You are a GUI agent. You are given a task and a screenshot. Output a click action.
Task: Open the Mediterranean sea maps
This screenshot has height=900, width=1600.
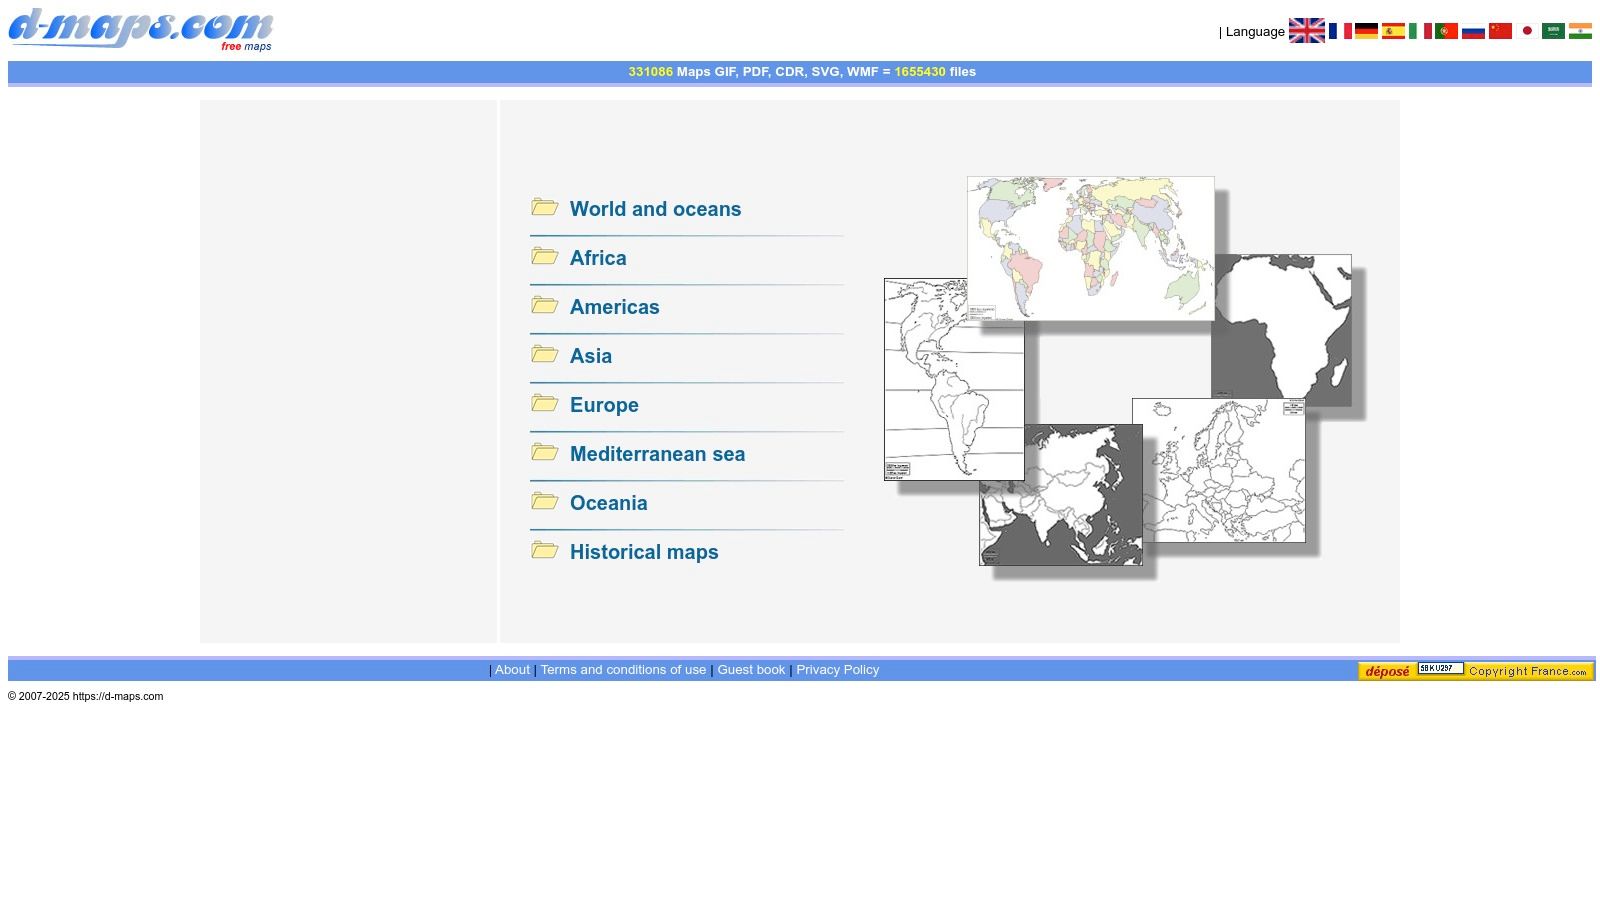[x=657, y=454]
